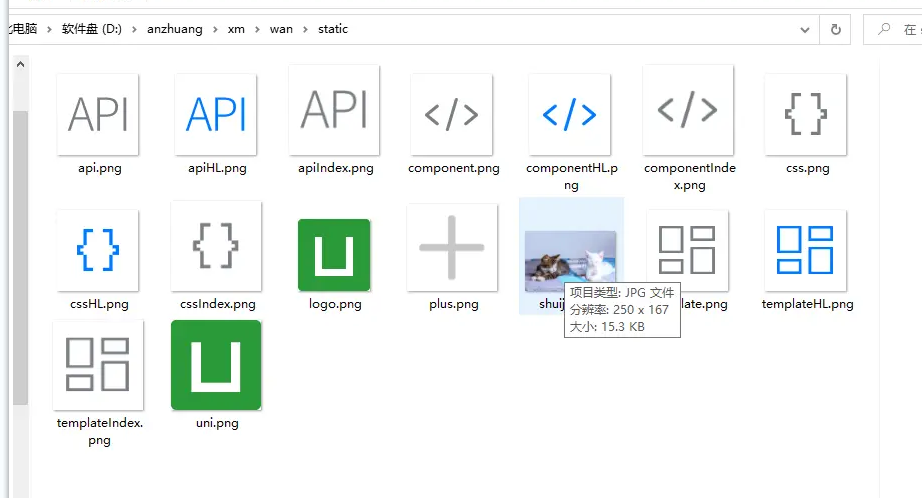922x498 pixels.
Task: Click the scrollbar up arrow in left pane
Action: click(x=20, y=64)
